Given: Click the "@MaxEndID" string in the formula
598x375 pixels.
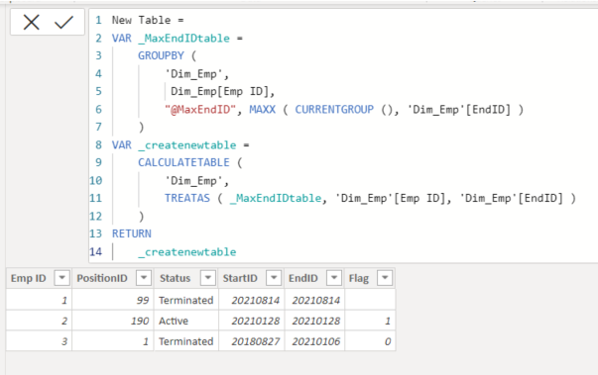Looking at the screenshot, I should tap(201, 109).
